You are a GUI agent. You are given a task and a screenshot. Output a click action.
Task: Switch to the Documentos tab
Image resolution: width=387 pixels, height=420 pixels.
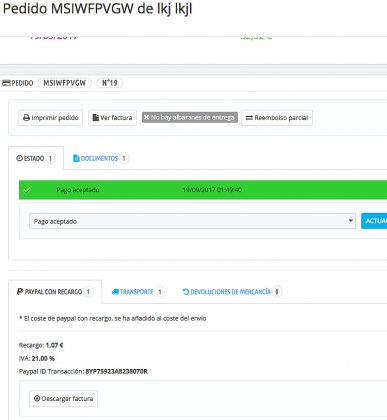point(101,158)
